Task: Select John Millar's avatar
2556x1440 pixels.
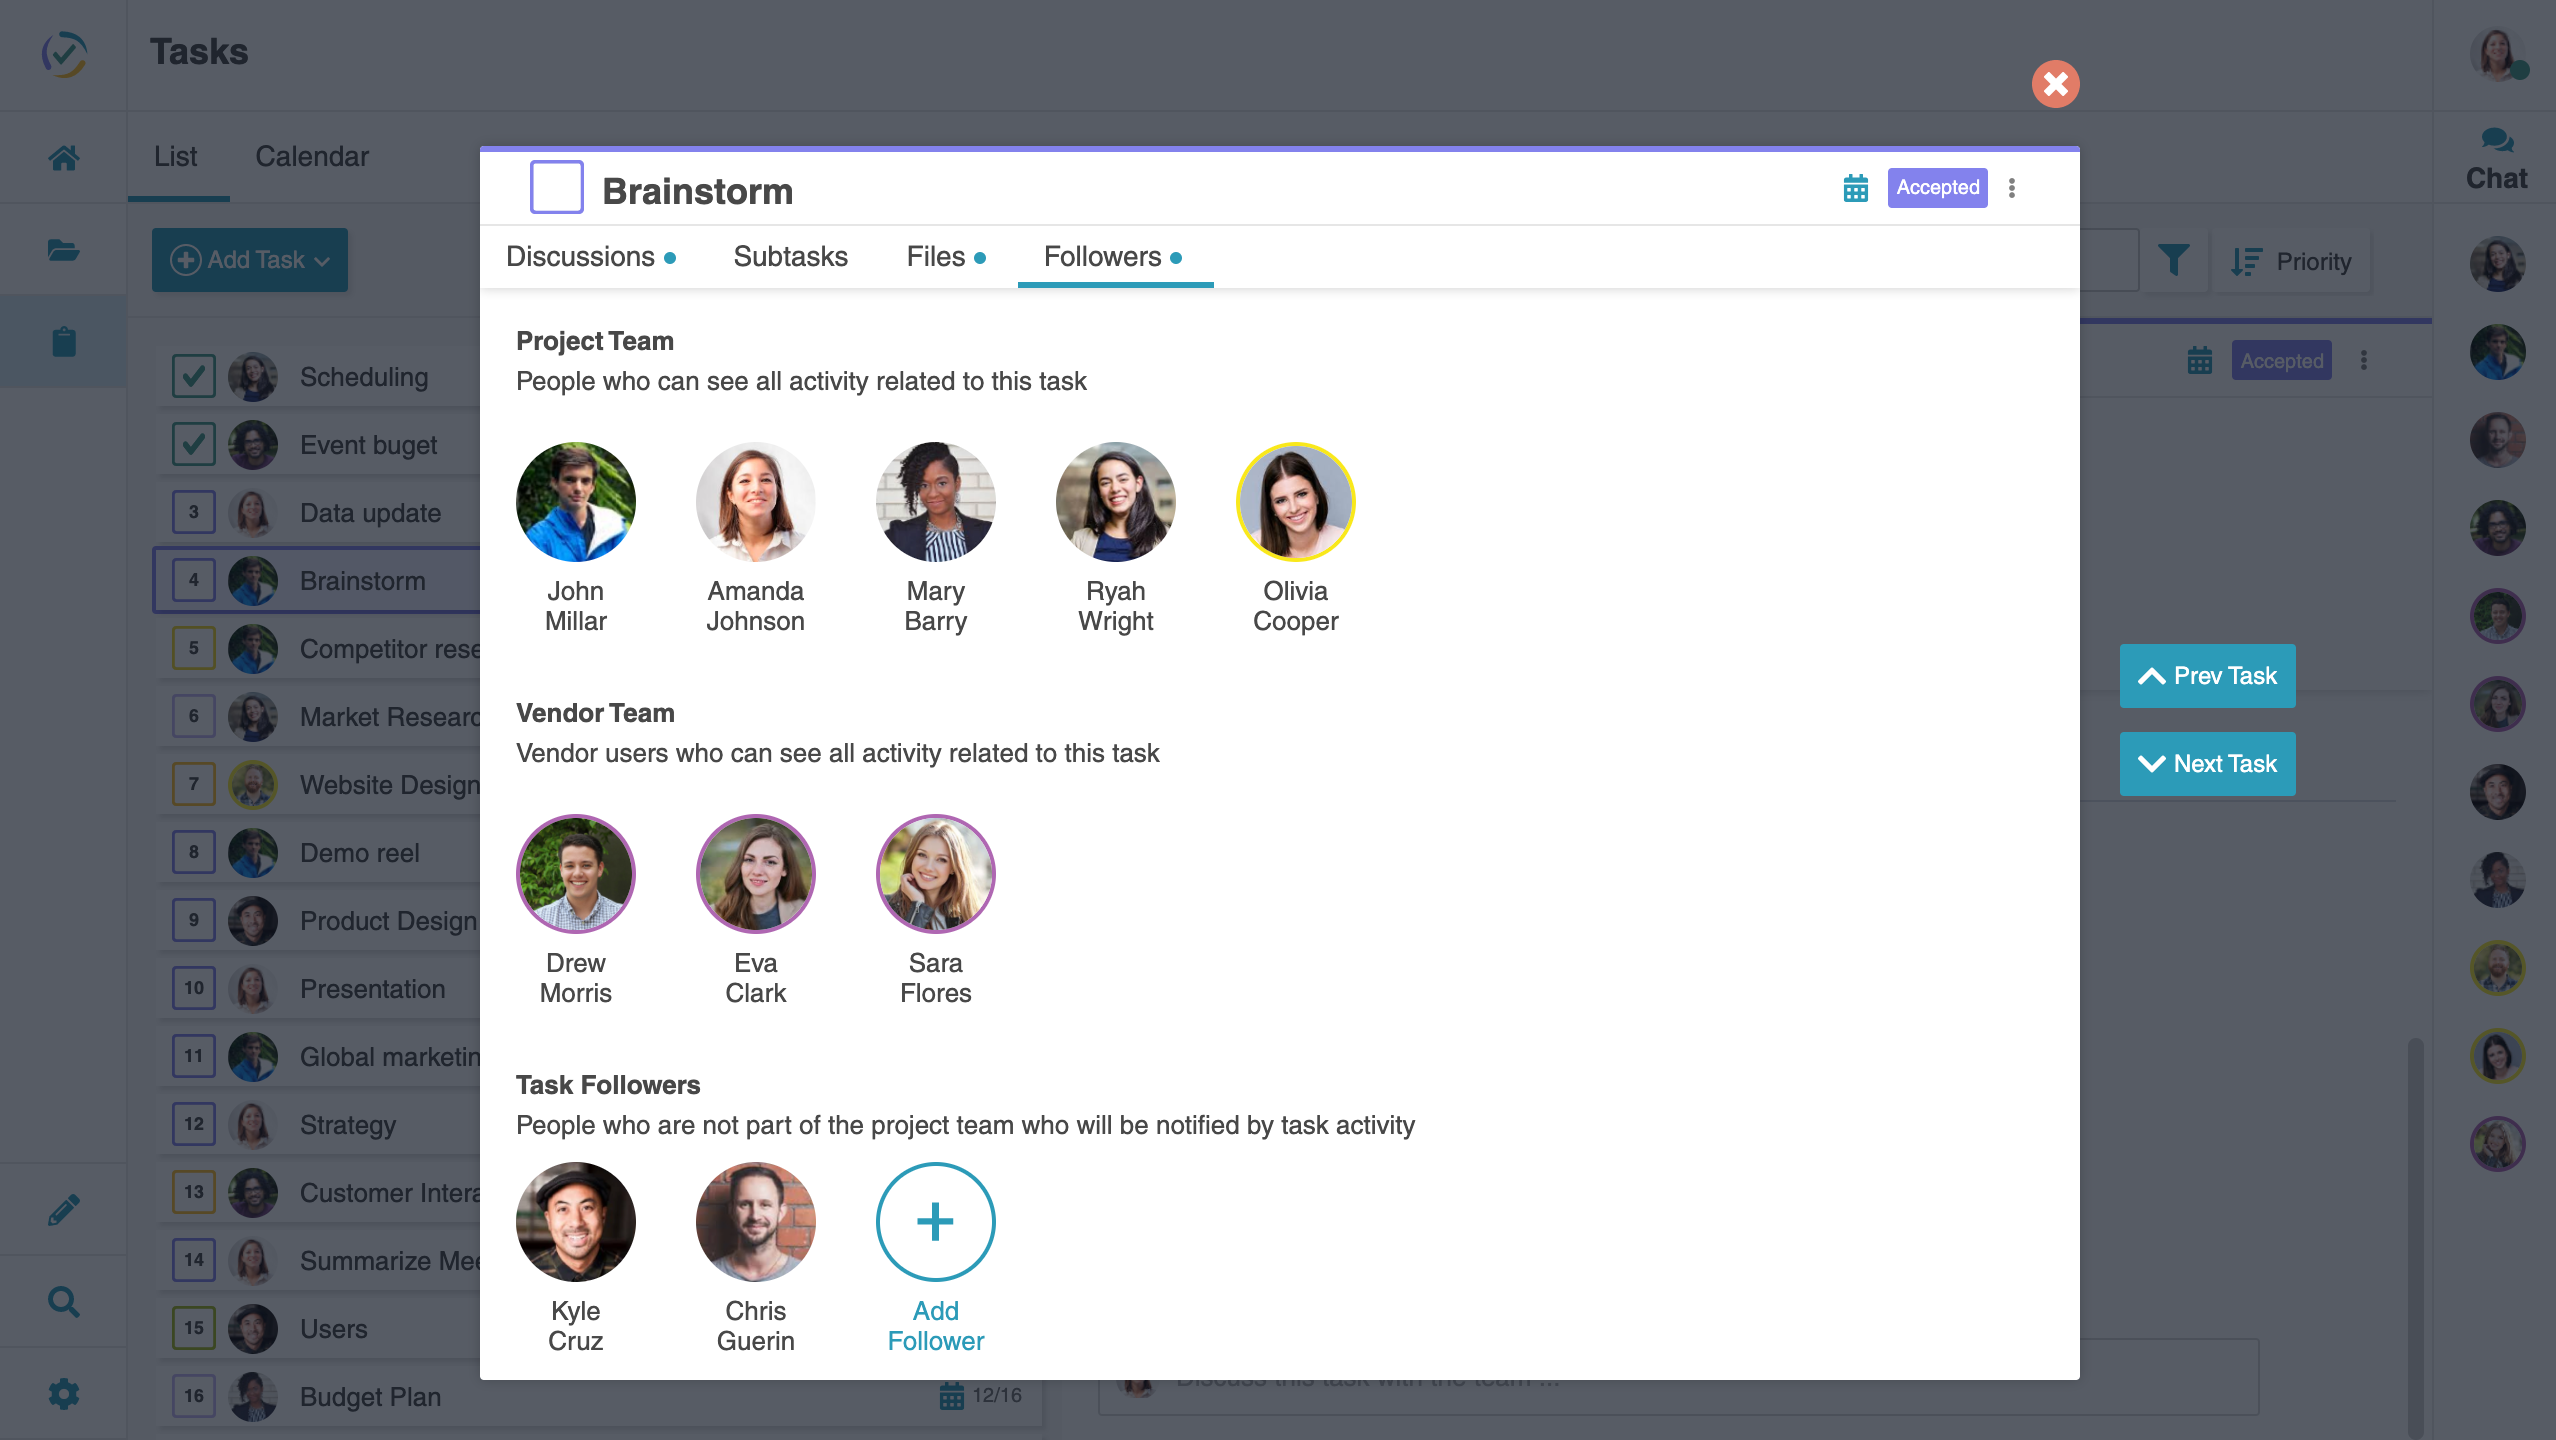Action: click(576, 502)
